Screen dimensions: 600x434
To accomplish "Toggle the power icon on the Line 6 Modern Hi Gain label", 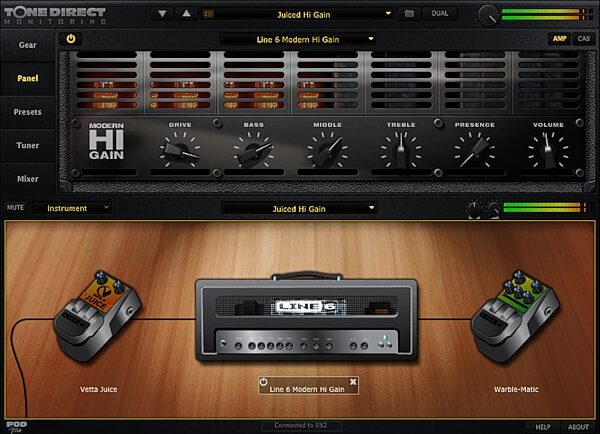I will (x=263, y=382).
